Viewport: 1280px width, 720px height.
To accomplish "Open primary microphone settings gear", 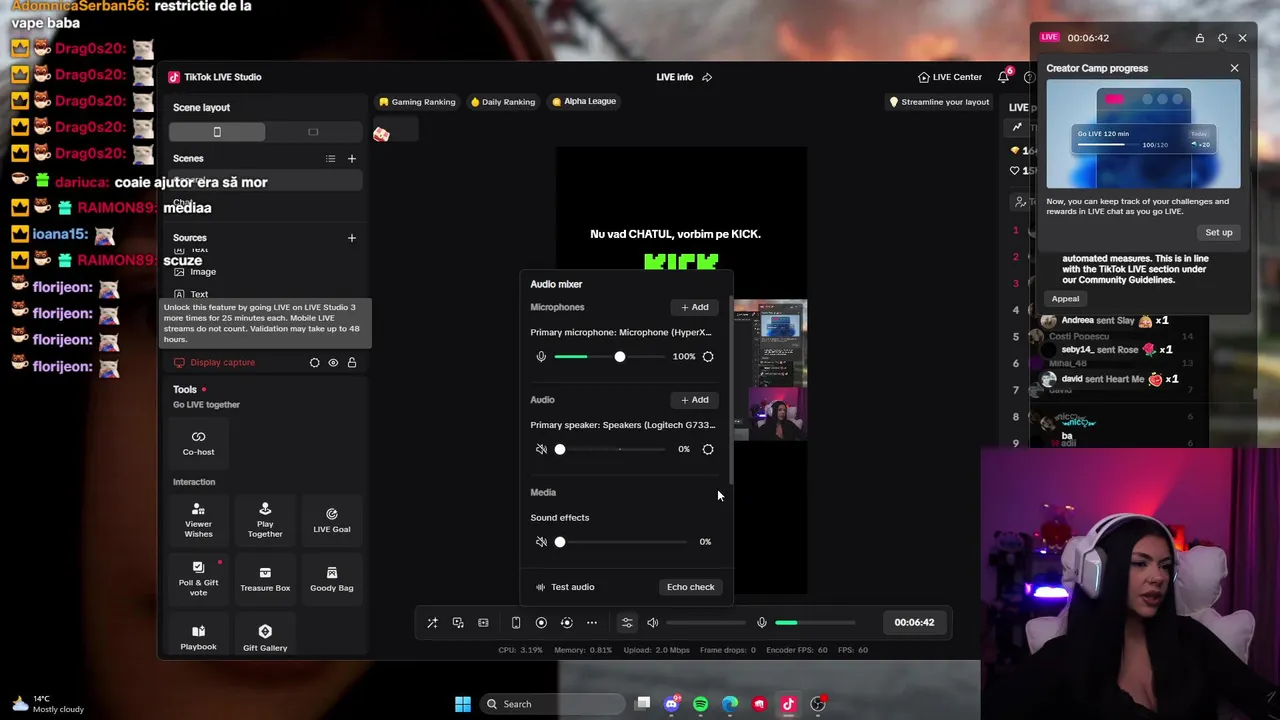I will tap(708, 356).
